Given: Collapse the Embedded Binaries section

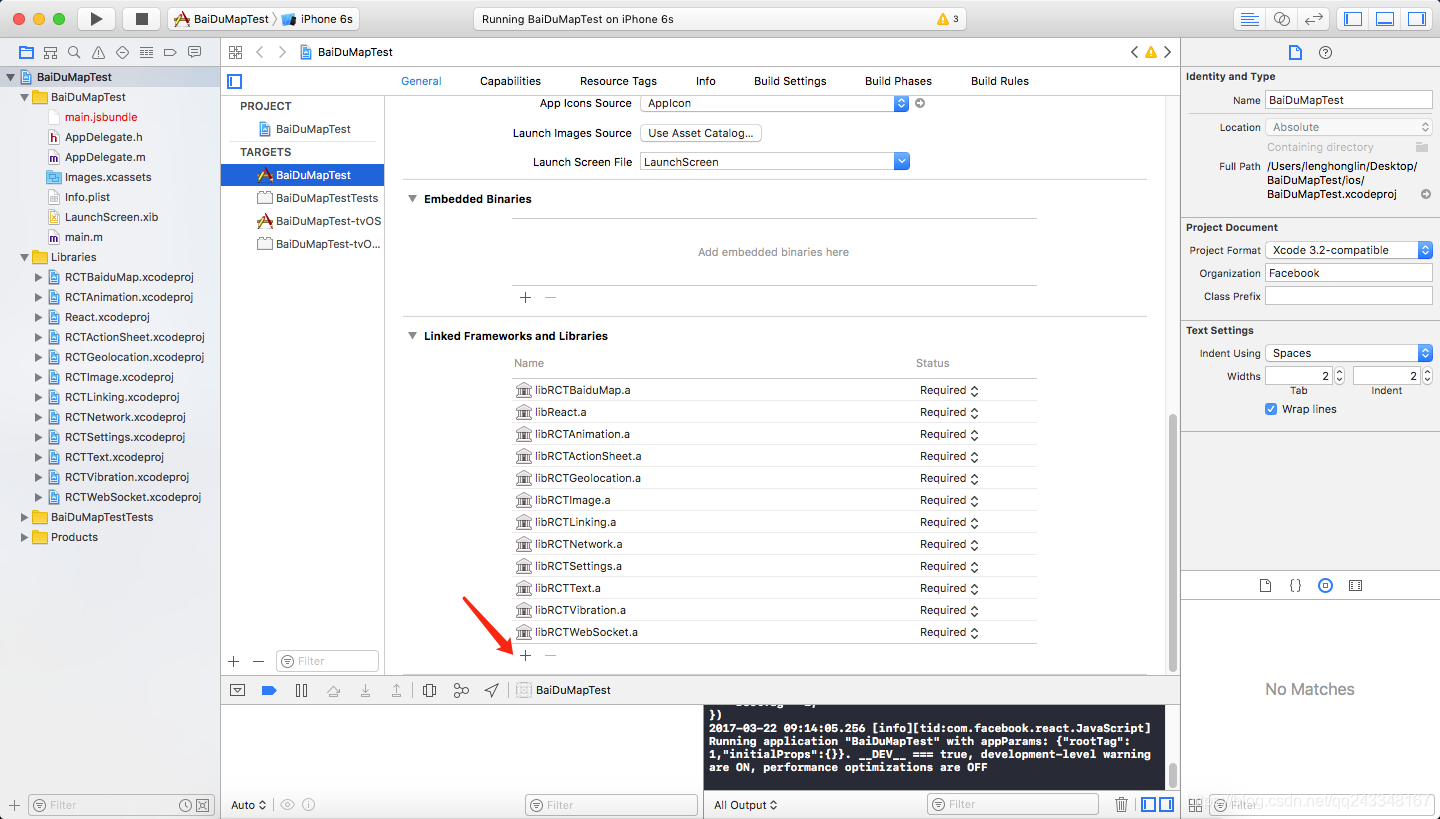Looking at the screenshot, I should click(x=412, y=199).
